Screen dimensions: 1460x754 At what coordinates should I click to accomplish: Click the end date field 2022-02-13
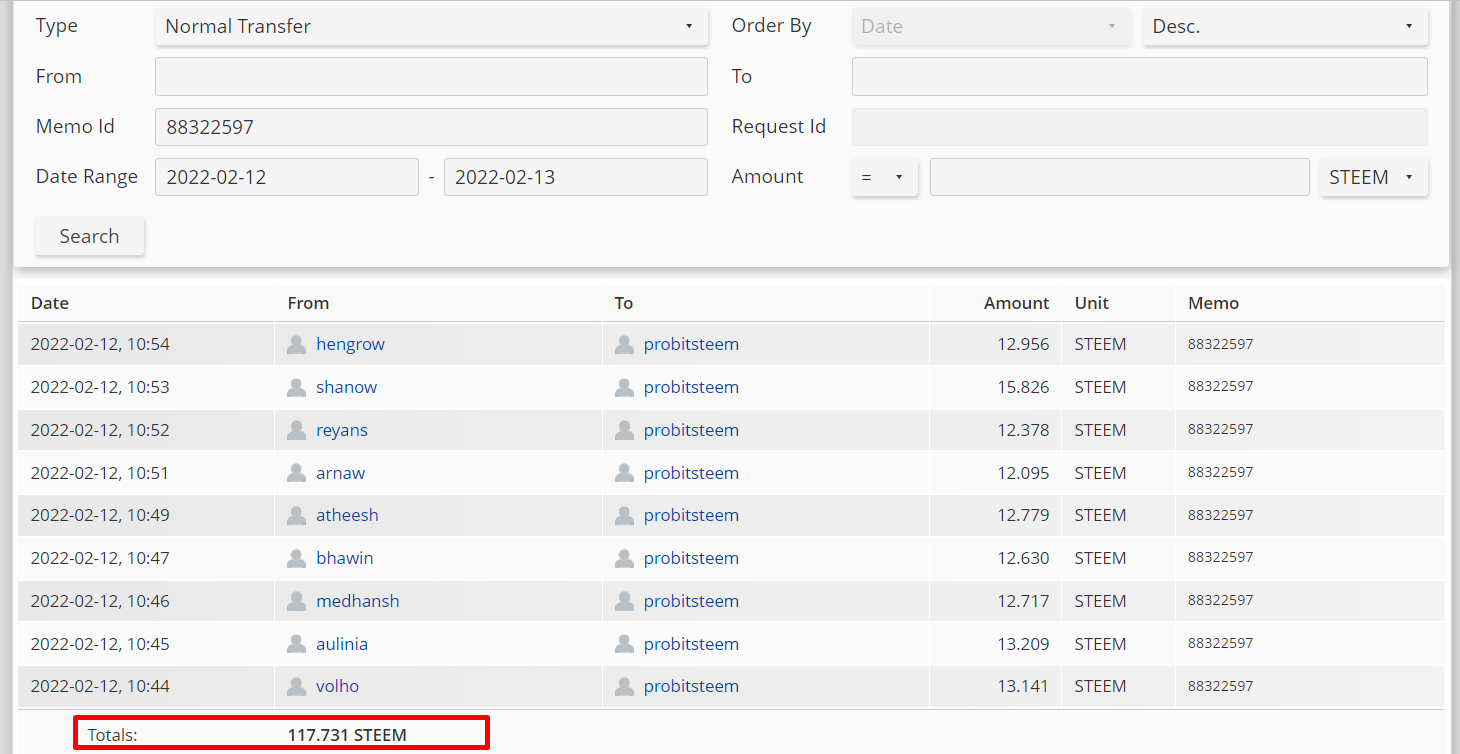576,177
